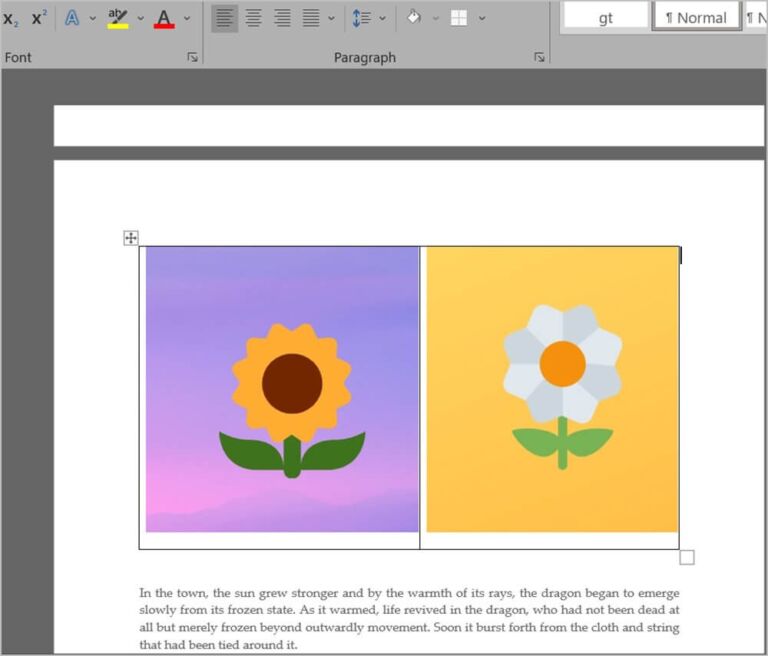Open Font dialog launcher

coord(193,58)
